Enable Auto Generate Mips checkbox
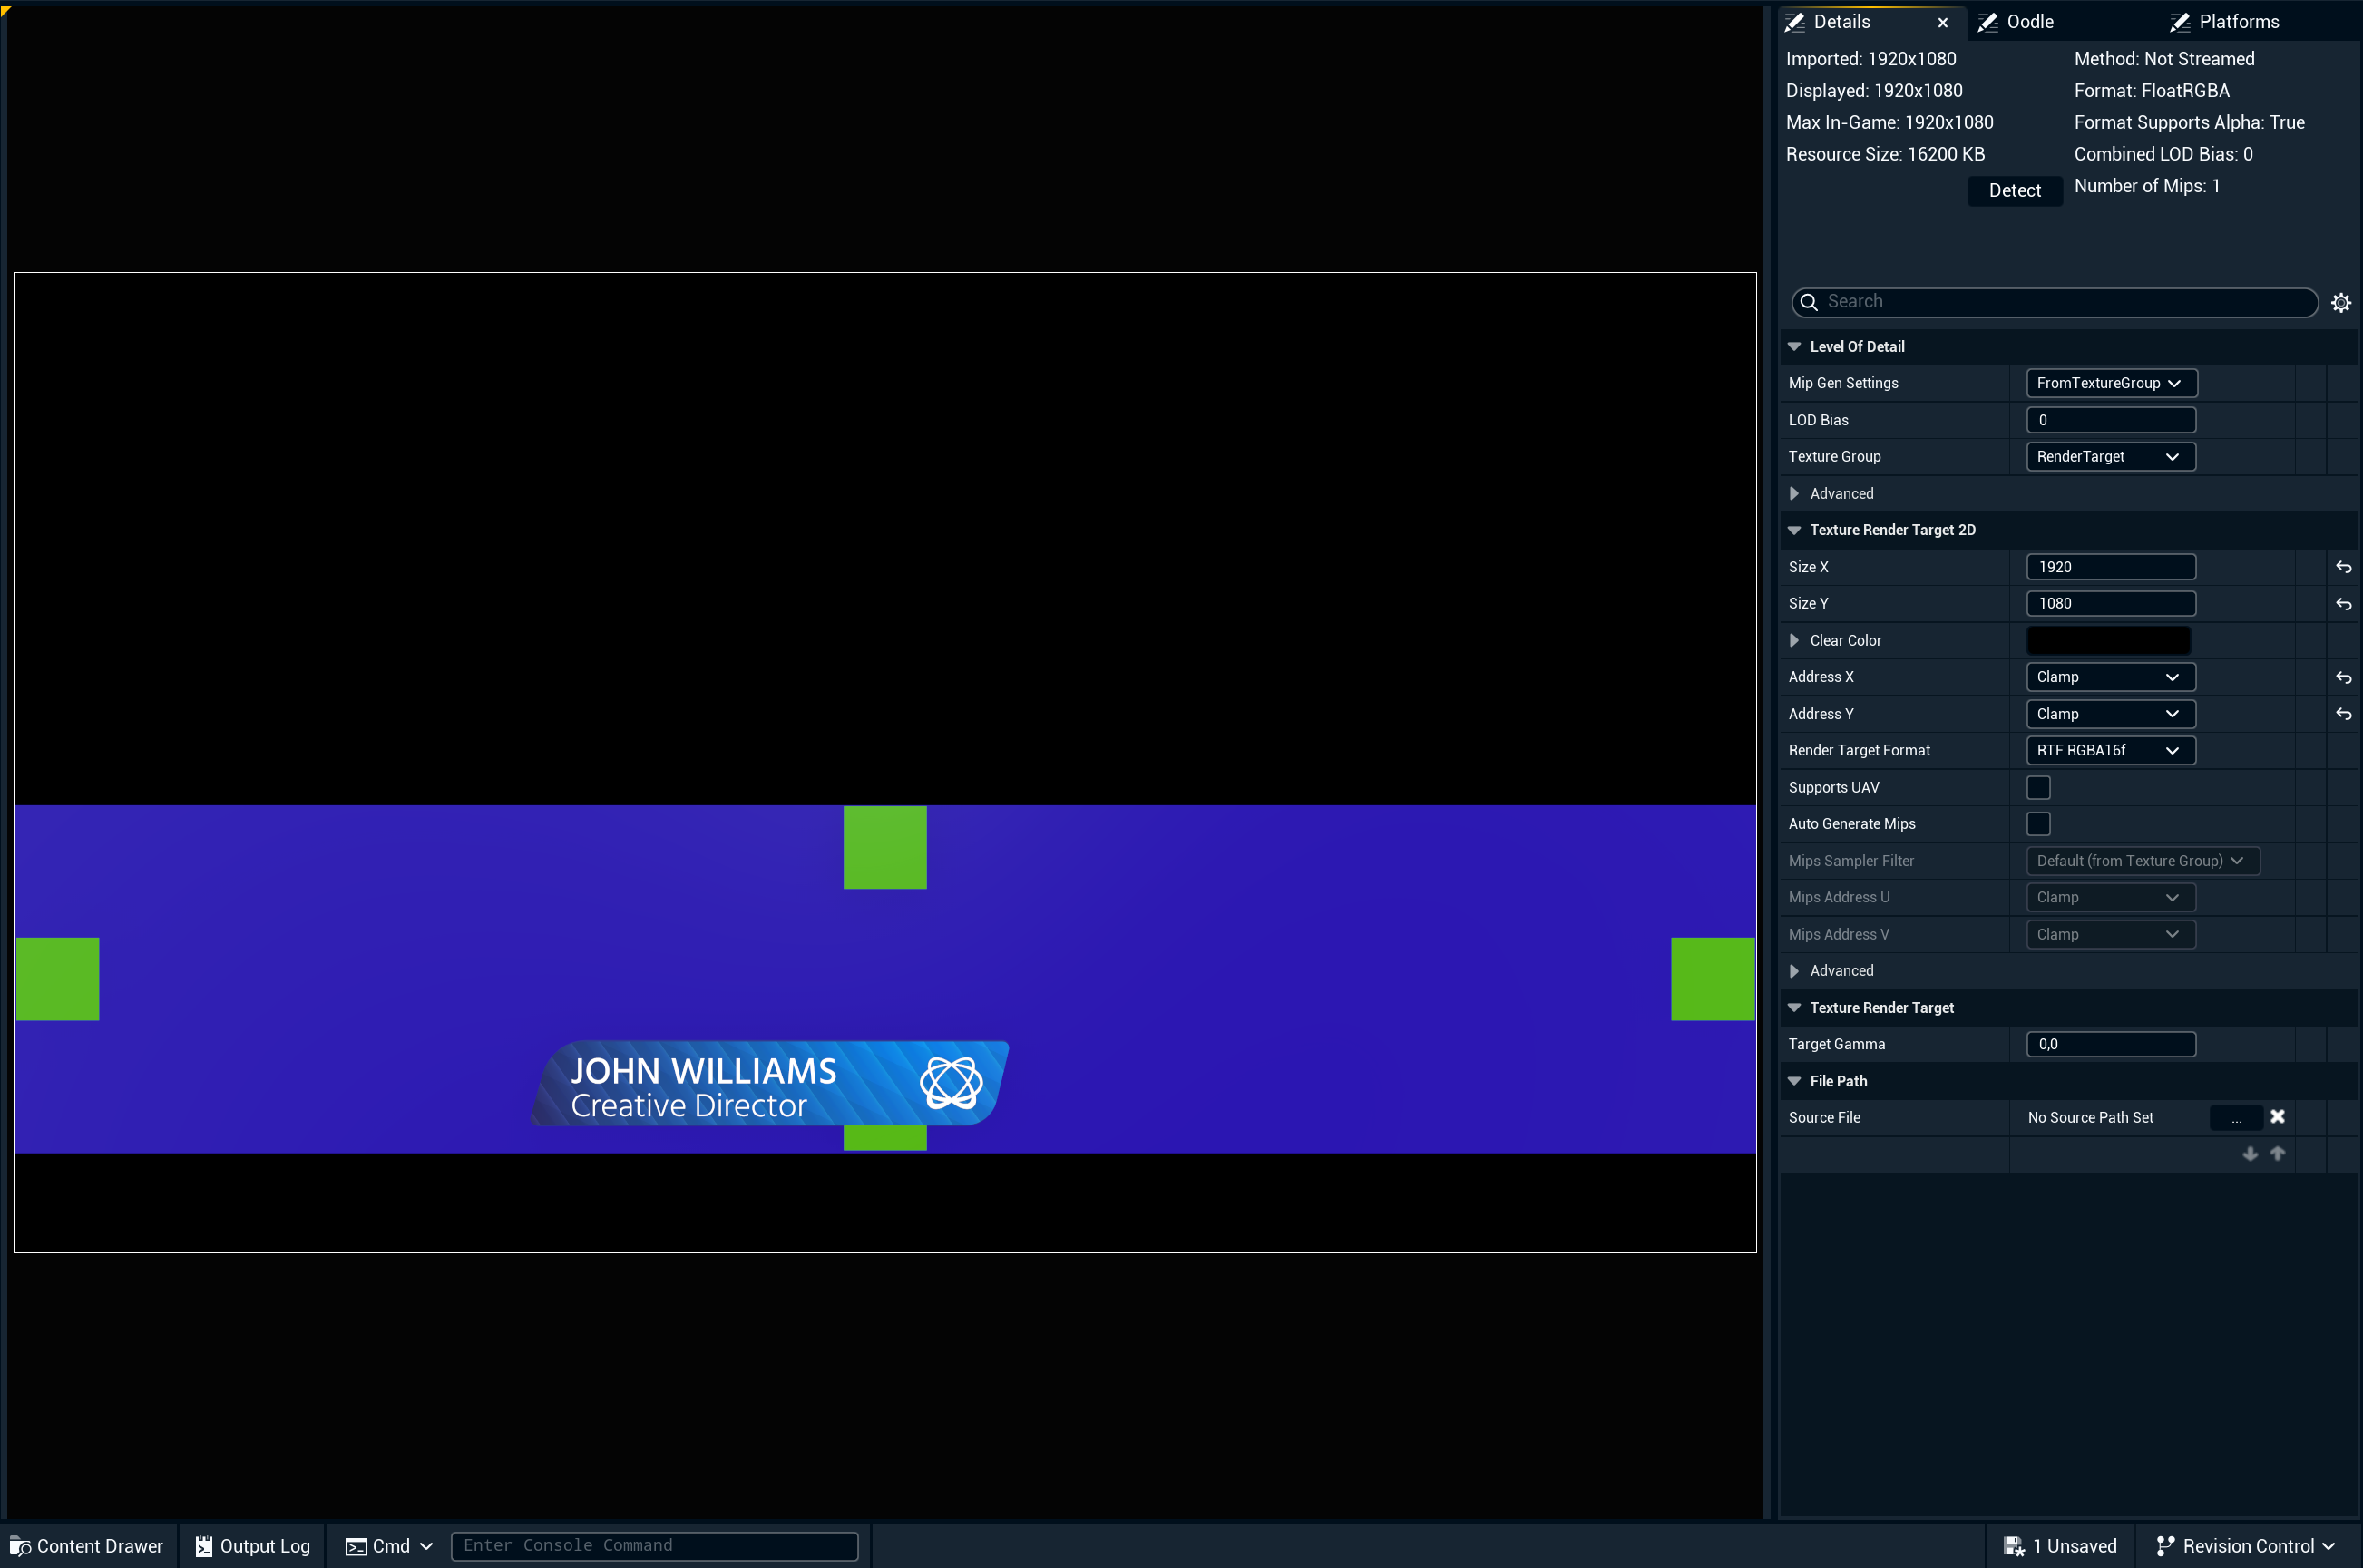Screen dimensions: 2363x1568 pyautogui.click(x=2038, y=824)
